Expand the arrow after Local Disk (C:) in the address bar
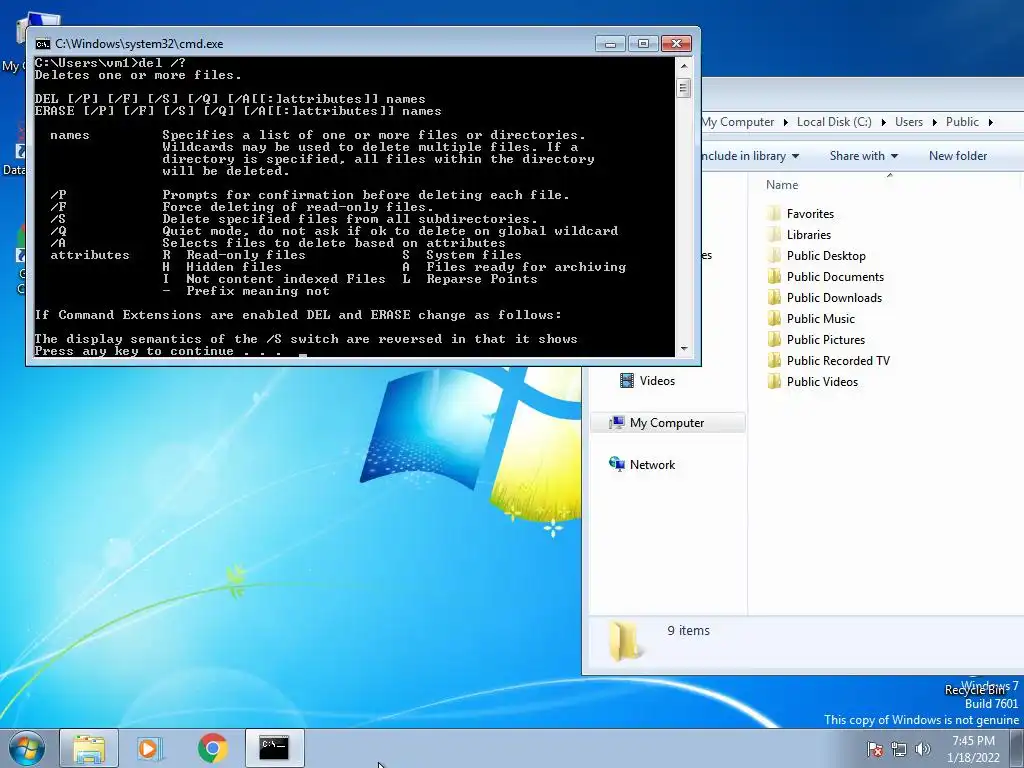 click(x=883, y=122)
